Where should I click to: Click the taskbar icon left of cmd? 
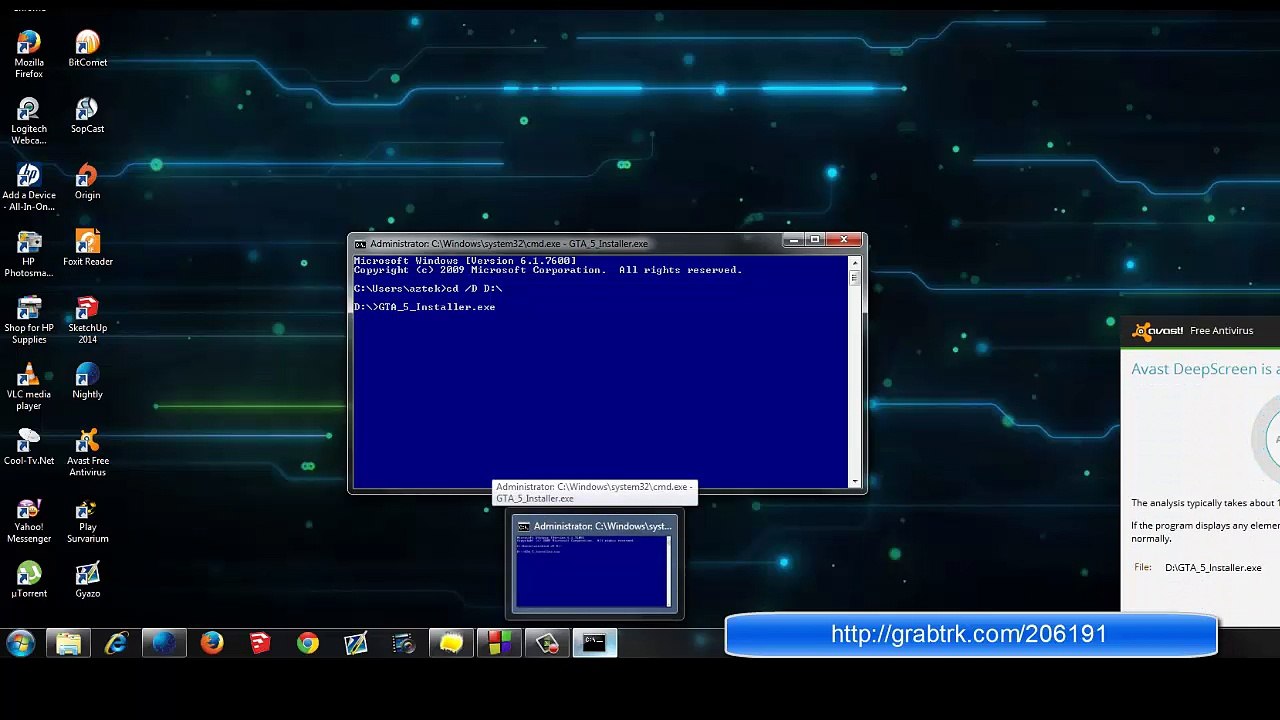point(547,643)
